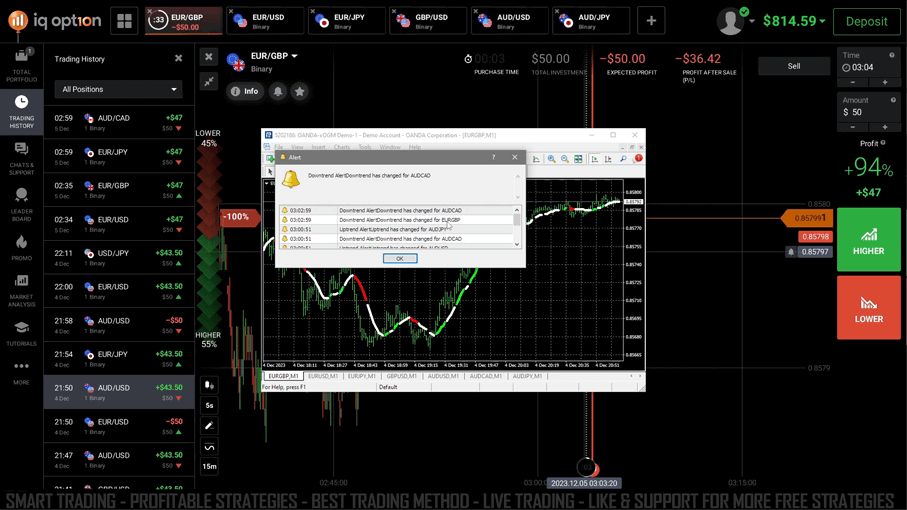Open Chats & Support sidebar item
The width and height of the screenshot is (907, 510).
pos(21,158)
